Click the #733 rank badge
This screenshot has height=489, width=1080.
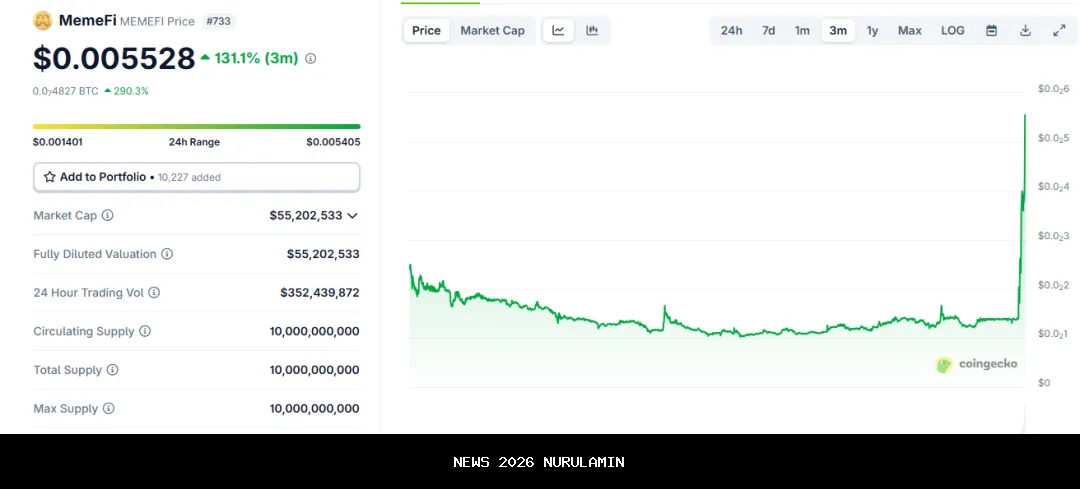coord(219,21)
